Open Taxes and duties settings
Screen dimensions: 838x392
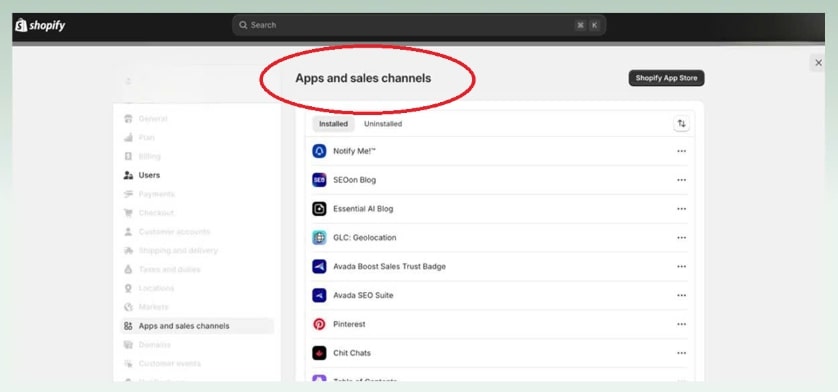click(x=169, y=270)
